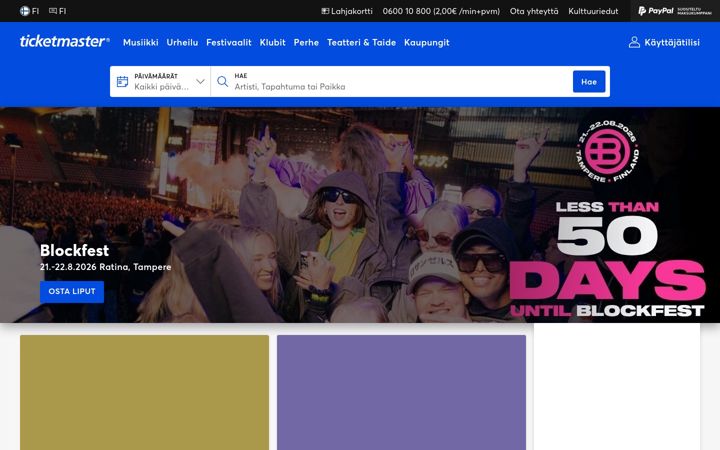Open the Lahjakortti gift card link
Screen dimensions: 720x450
coord(347,11)
